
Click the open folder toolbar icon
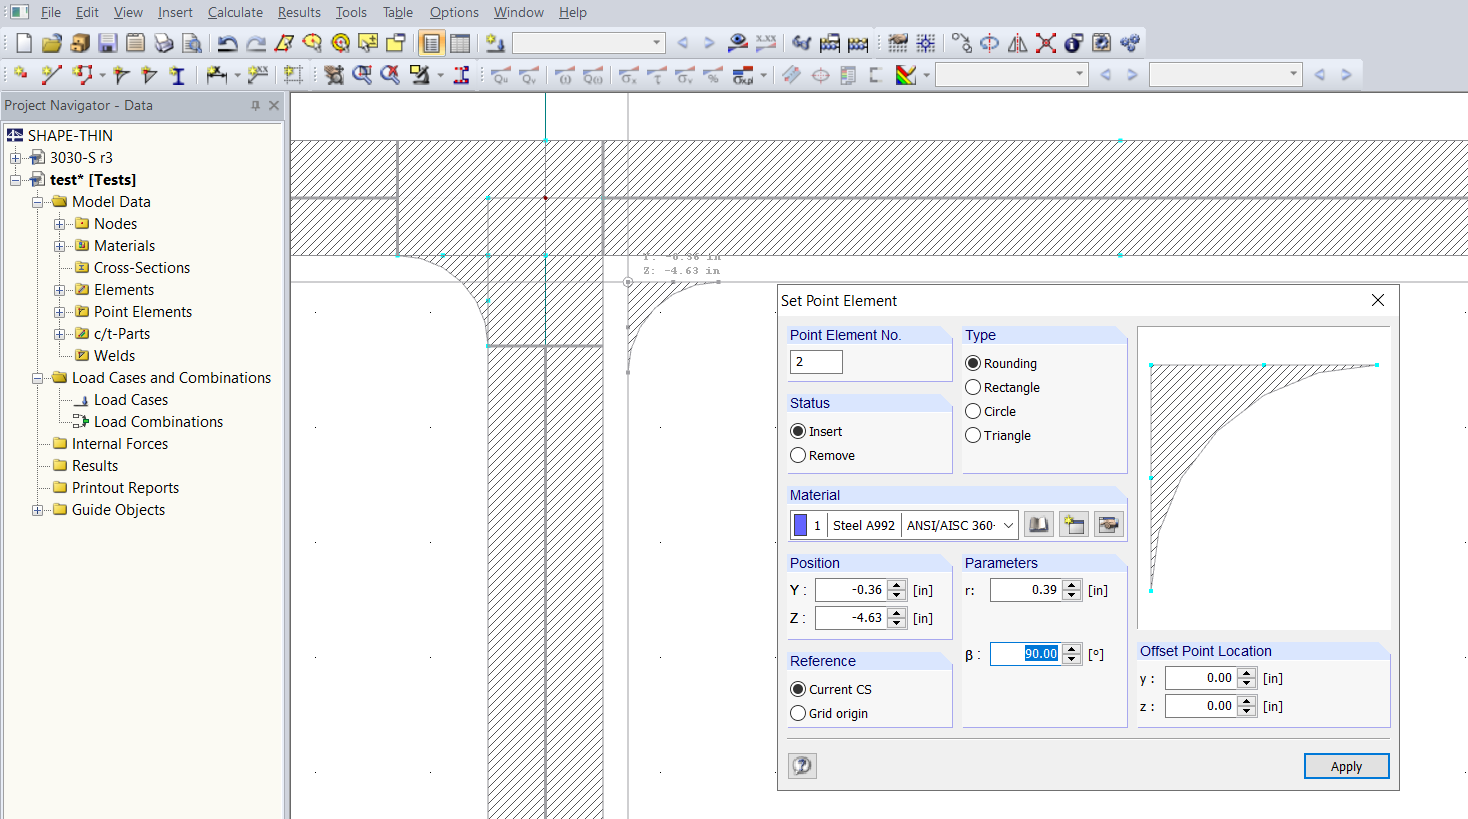pyautogui.click(x=52, y=43)
